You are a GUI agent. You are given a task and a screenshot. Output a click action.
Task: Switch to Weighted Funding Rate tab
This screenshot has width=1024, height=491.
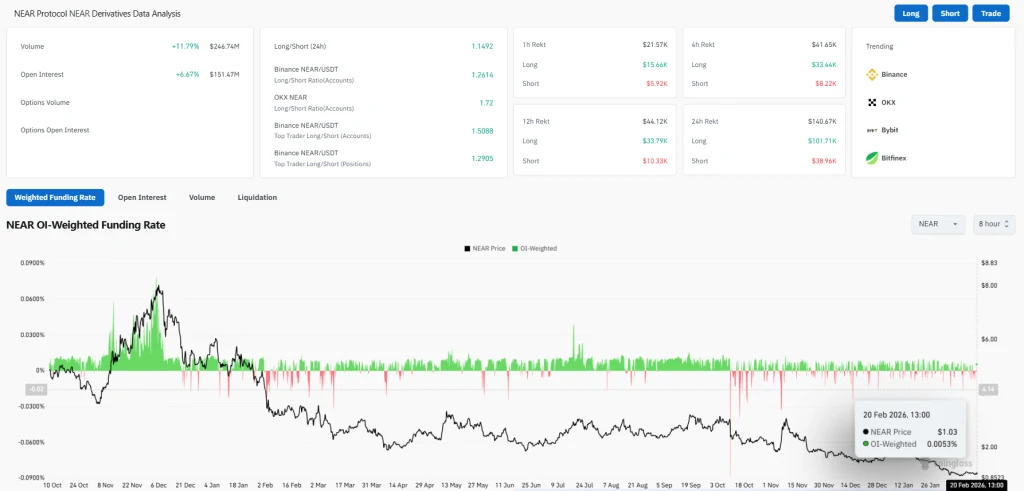[55, 197]
